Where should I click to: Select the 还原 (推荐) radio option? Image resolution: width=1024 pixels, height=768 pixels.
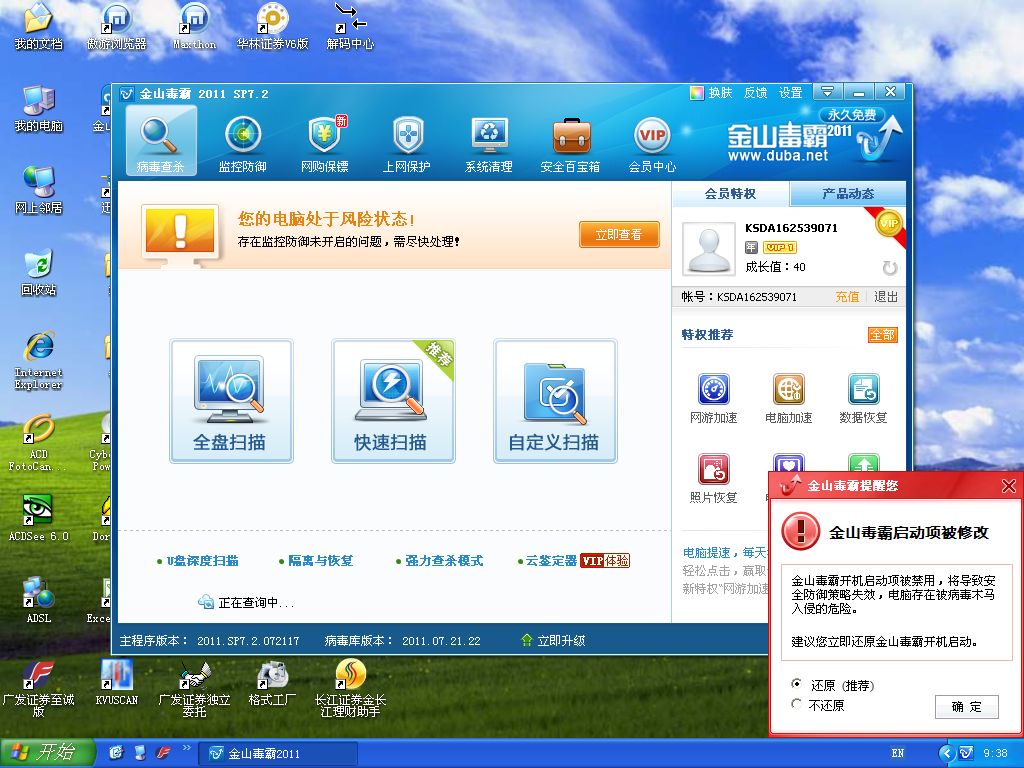pos(796,685)
